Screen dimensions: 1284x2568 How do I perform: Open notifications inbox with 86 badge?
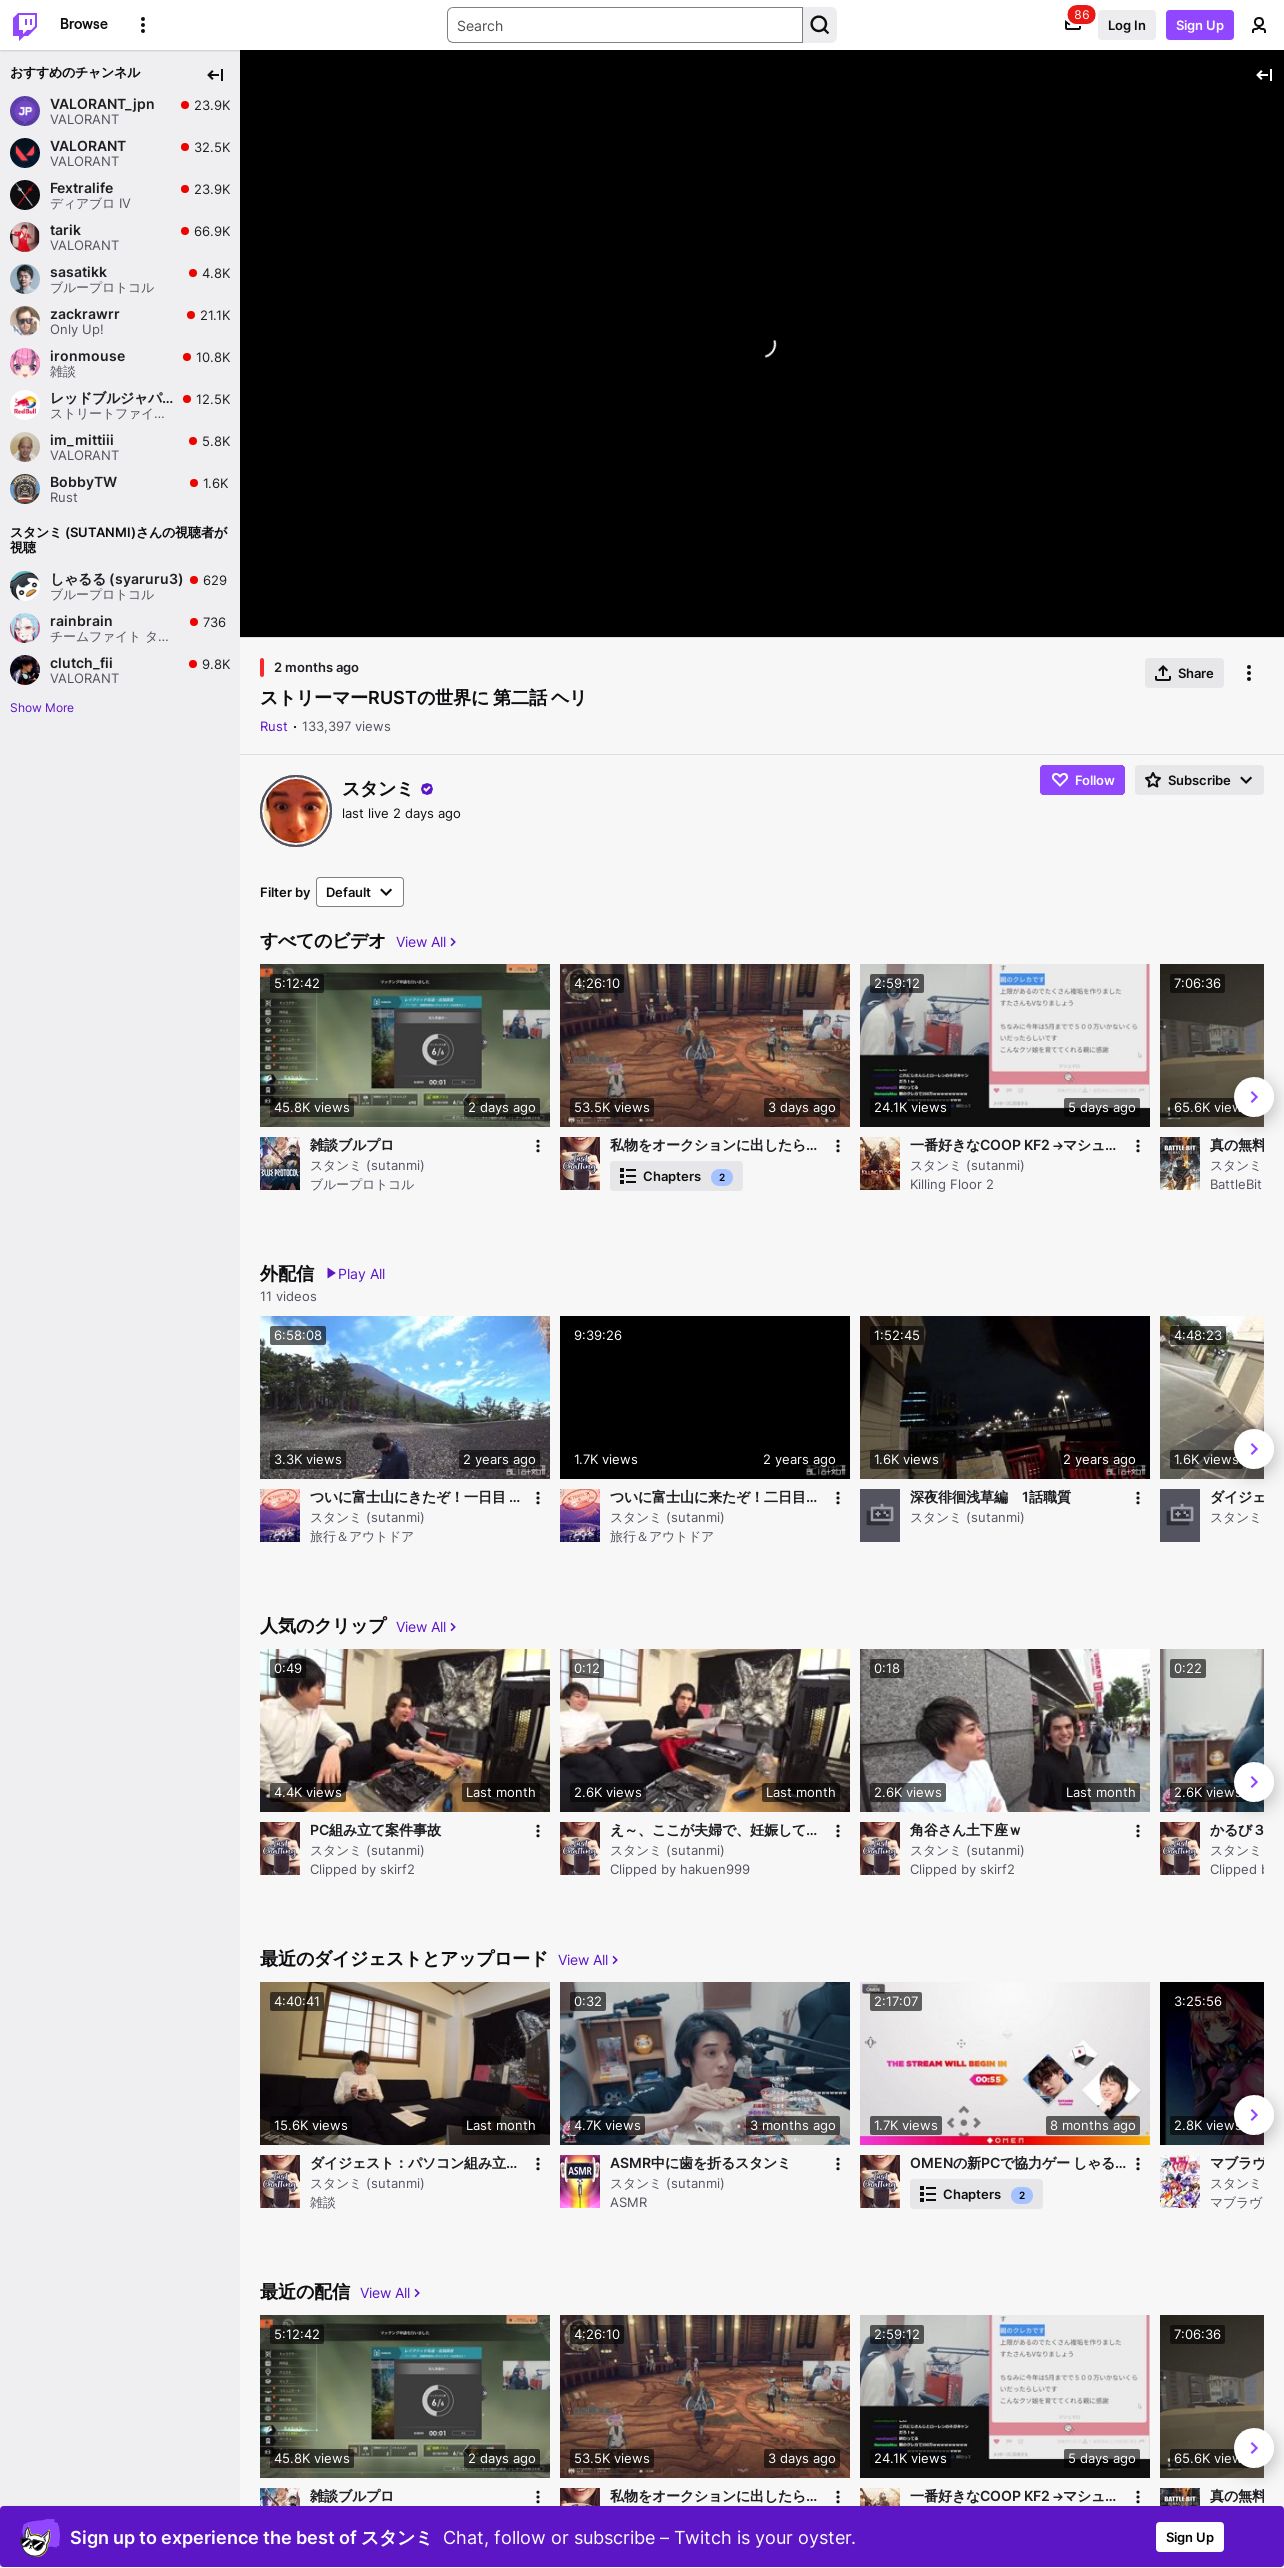pyautogui.click(x=1073, y=25)
